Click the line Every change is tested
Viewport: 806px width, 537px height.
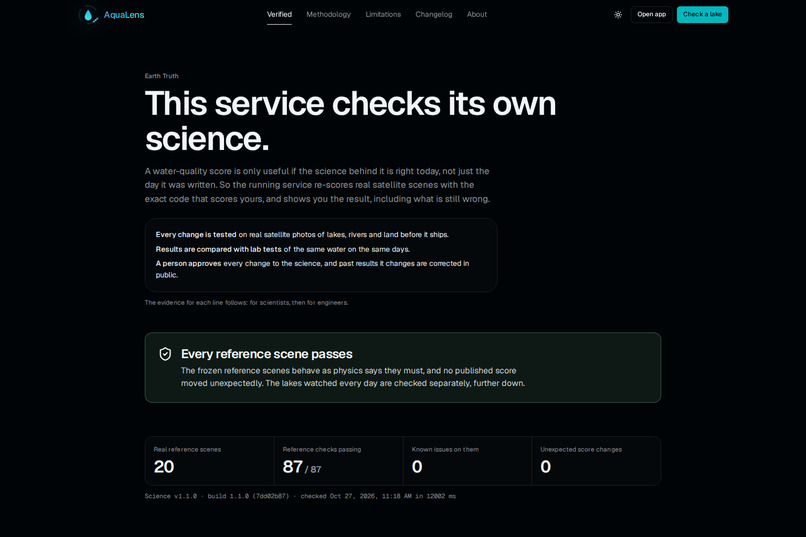point(302,235)
